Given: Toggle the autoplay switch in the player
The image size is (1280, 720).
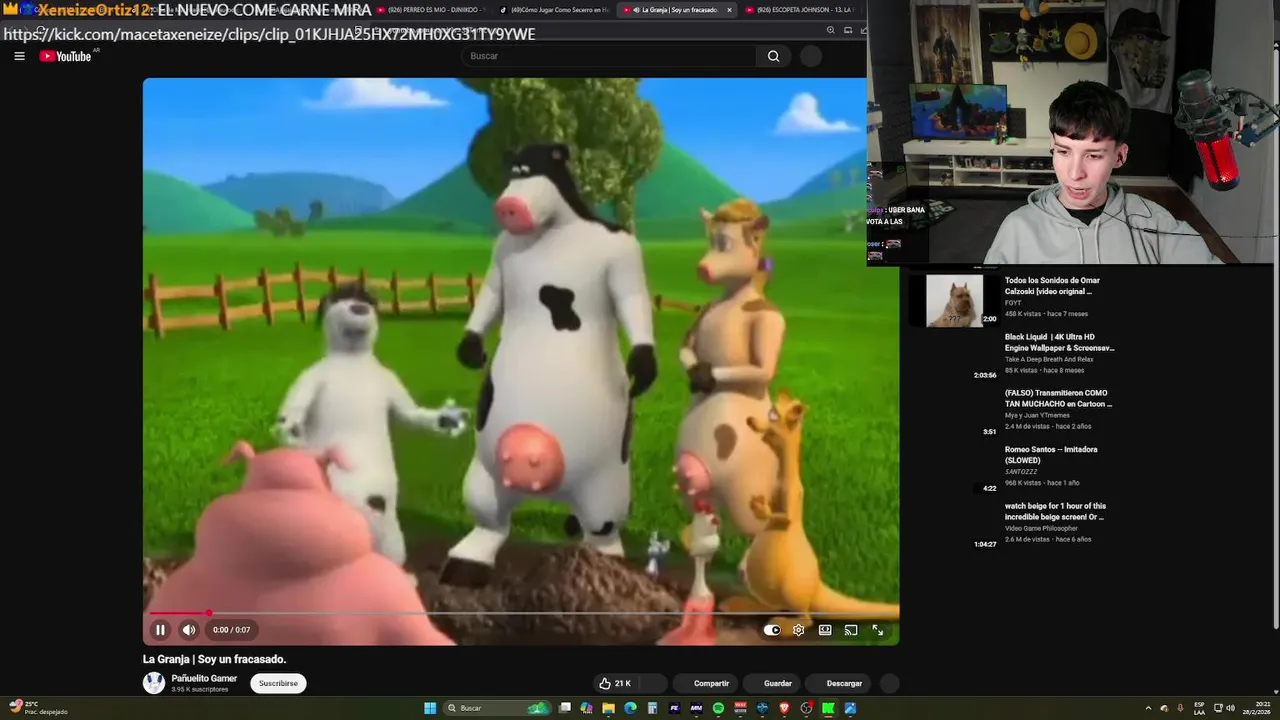Looking at the screenshot, I should point(772,630).
